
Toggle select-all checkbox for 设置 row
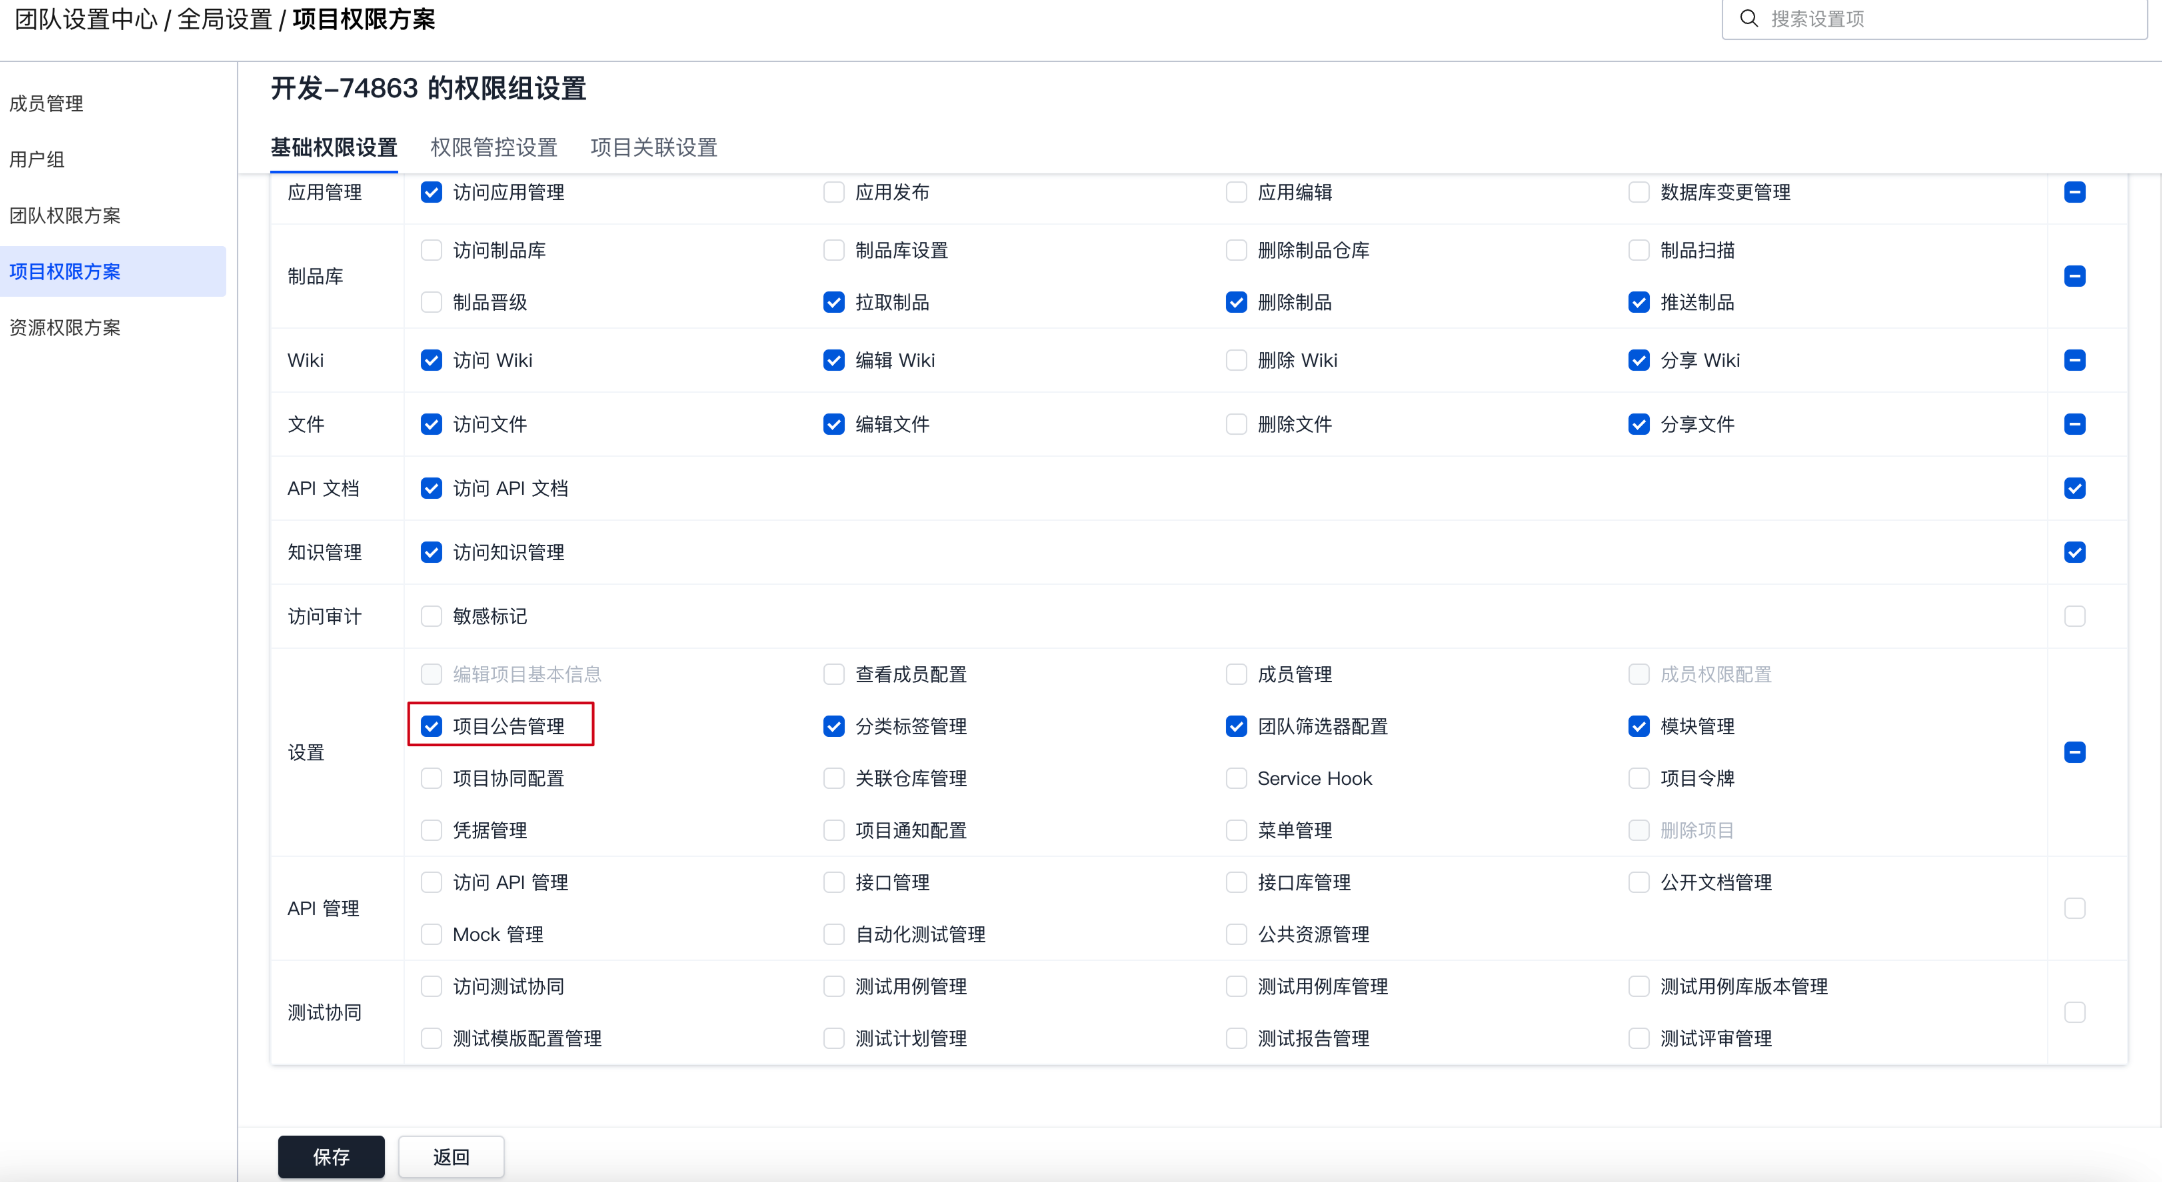click(2074, 752)
